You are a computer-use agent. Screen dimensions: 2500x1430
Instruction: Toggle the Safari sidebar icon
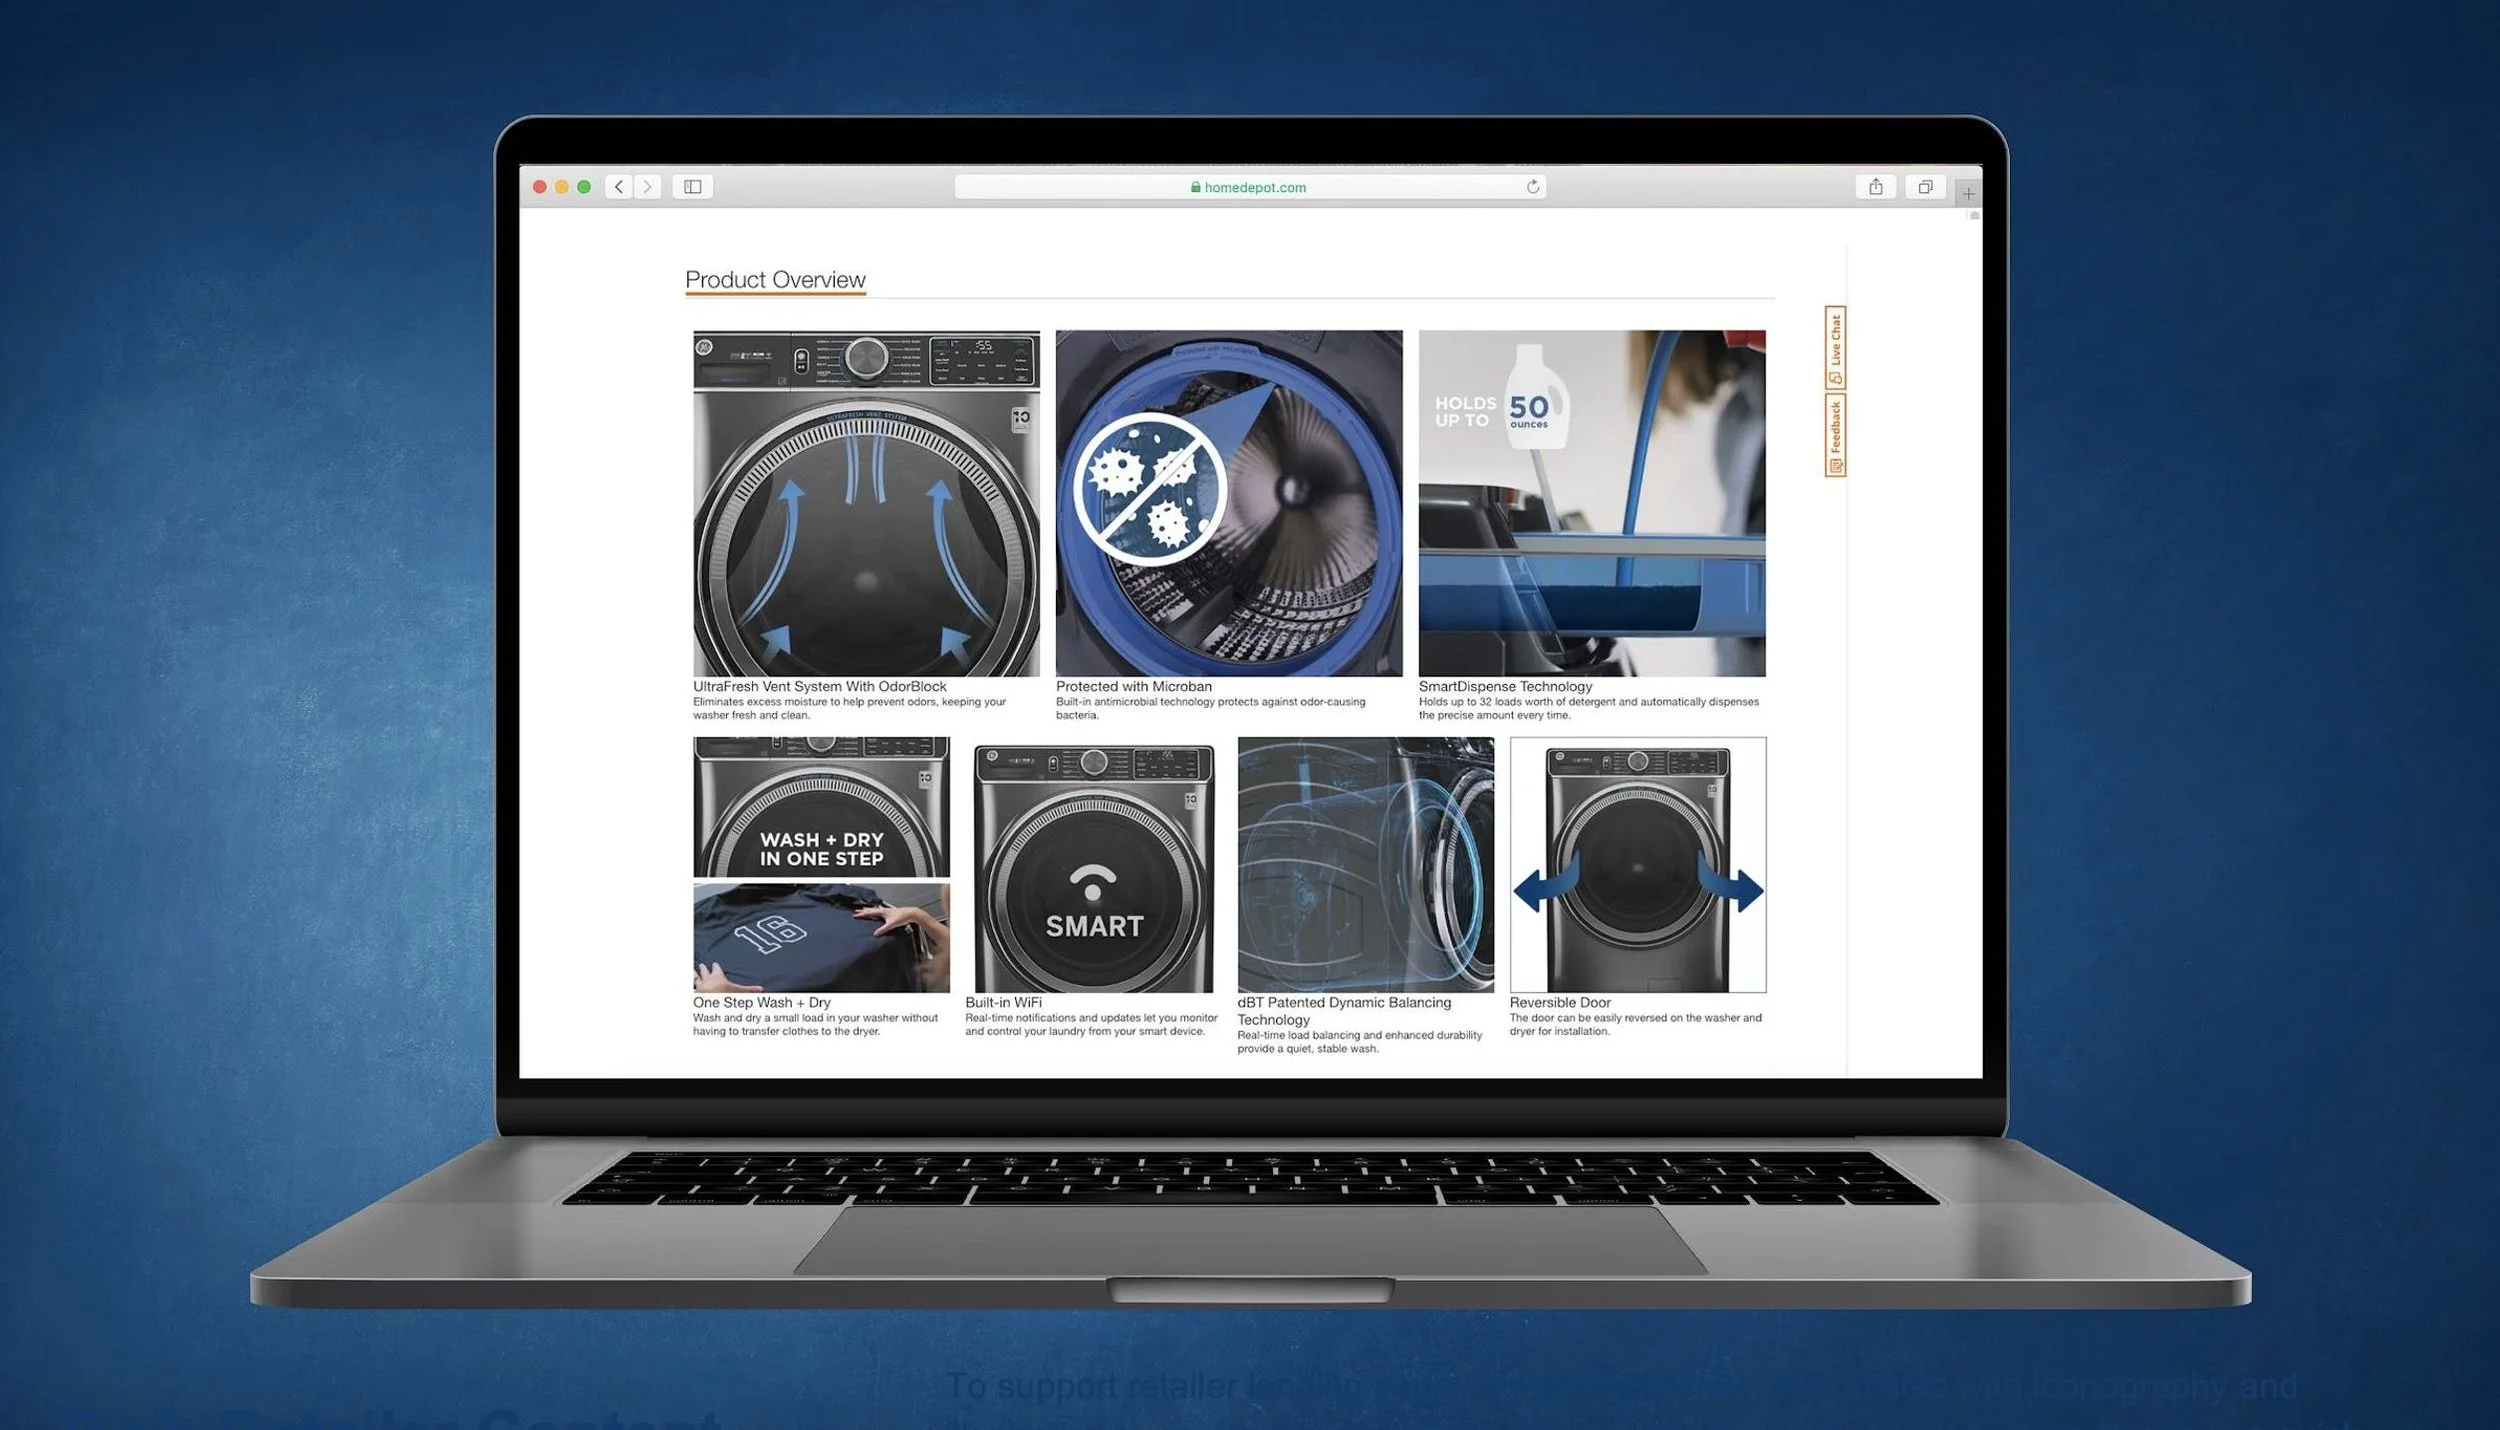(x=692, y=187)
